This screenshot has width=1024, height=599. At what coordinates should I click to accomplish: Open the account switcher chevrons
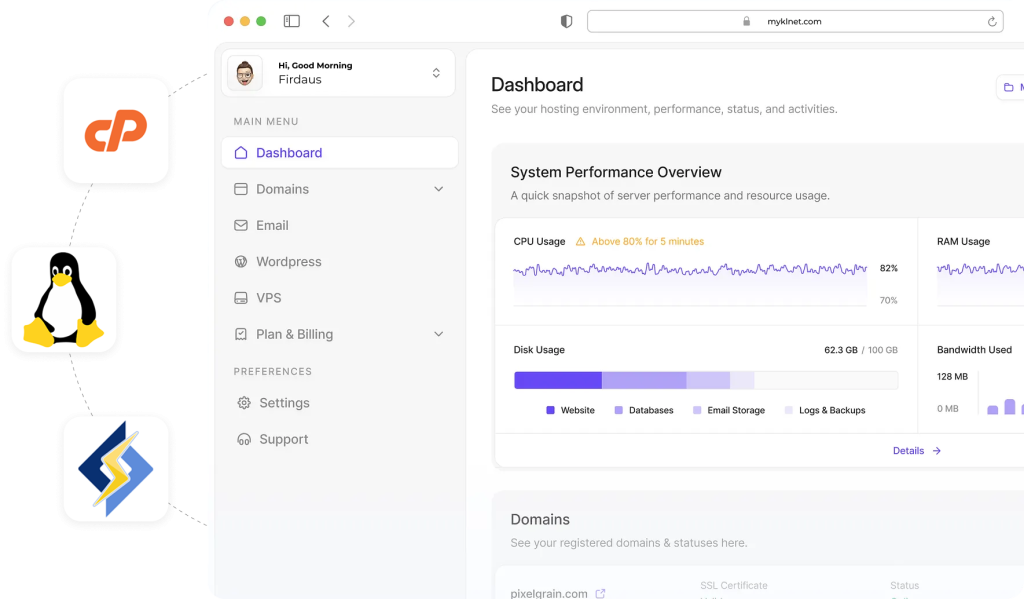(x=436, y=73)
